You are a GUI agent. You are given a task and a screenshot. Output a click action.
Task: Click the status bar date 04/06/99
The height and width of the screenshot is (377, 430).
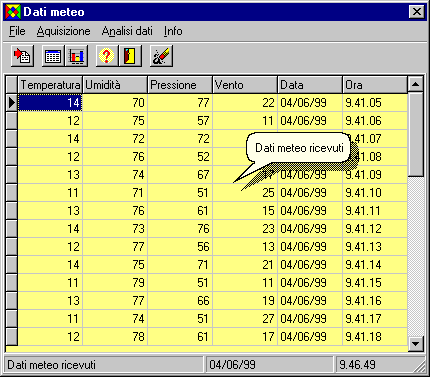tap(270, 364)
